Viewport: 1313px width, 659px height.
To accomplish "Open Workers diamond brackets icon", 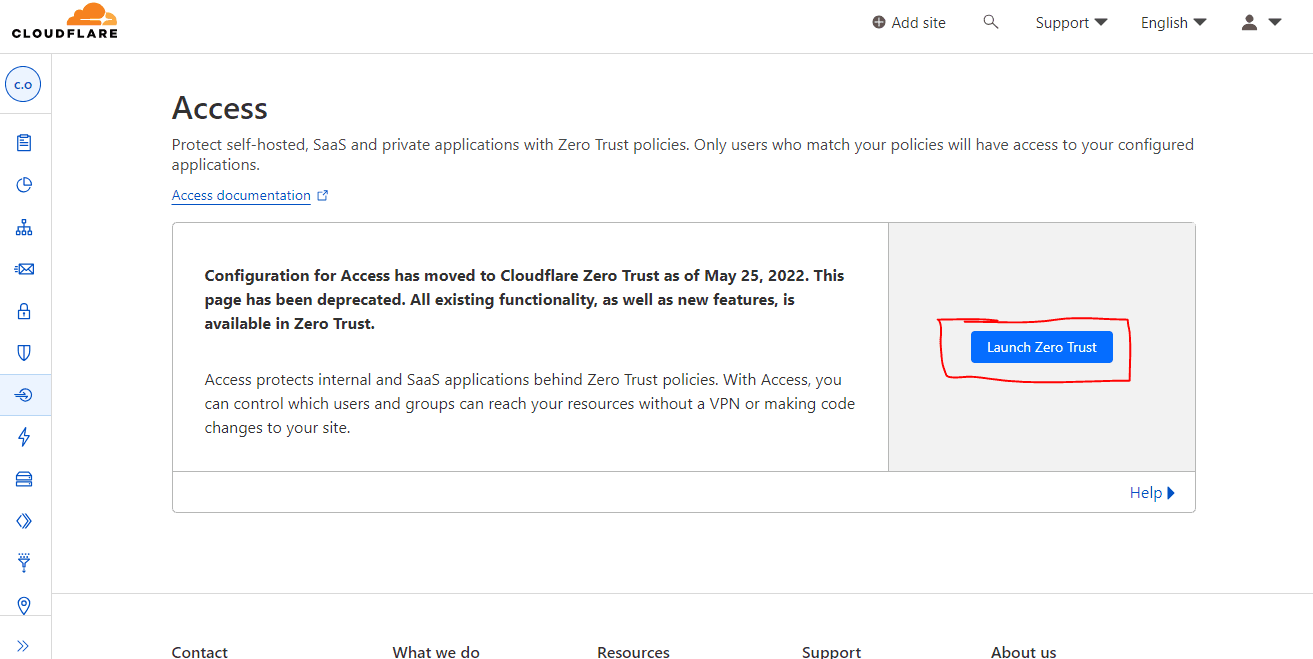I will [x=24, y=521].
